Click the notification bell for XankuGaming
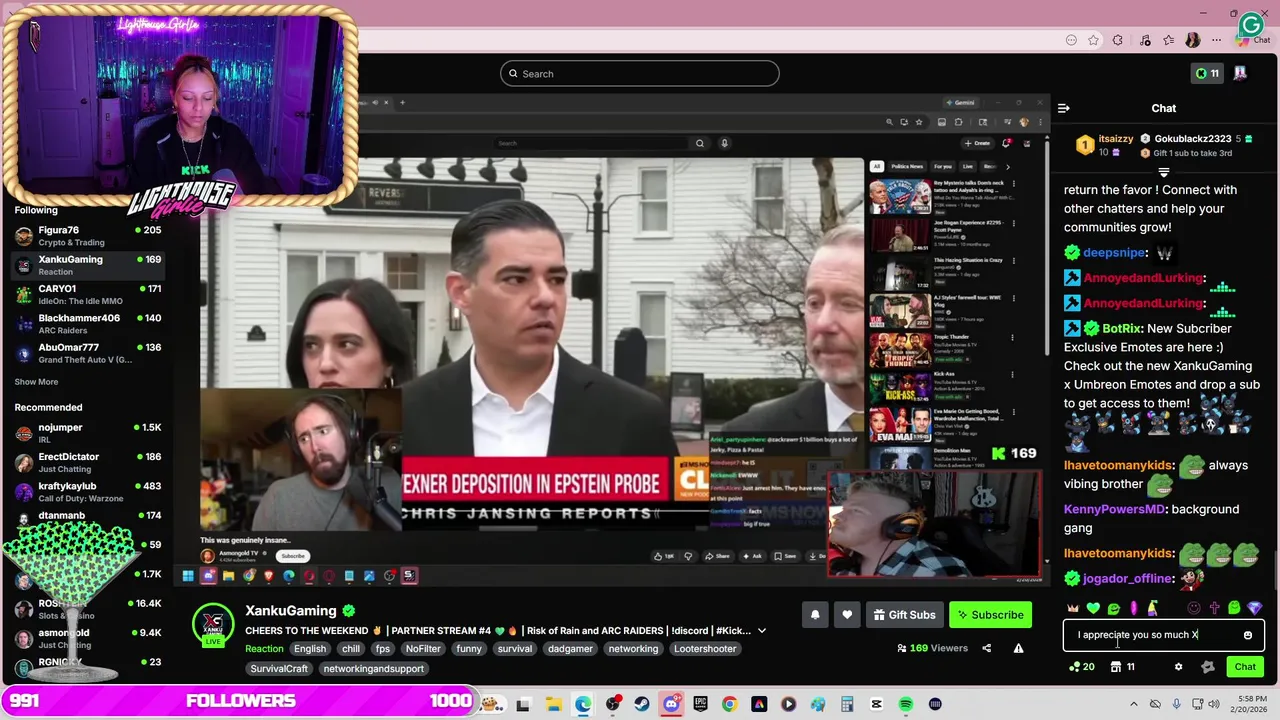Viewport: 1280px width, 720px height. (815, 615)
